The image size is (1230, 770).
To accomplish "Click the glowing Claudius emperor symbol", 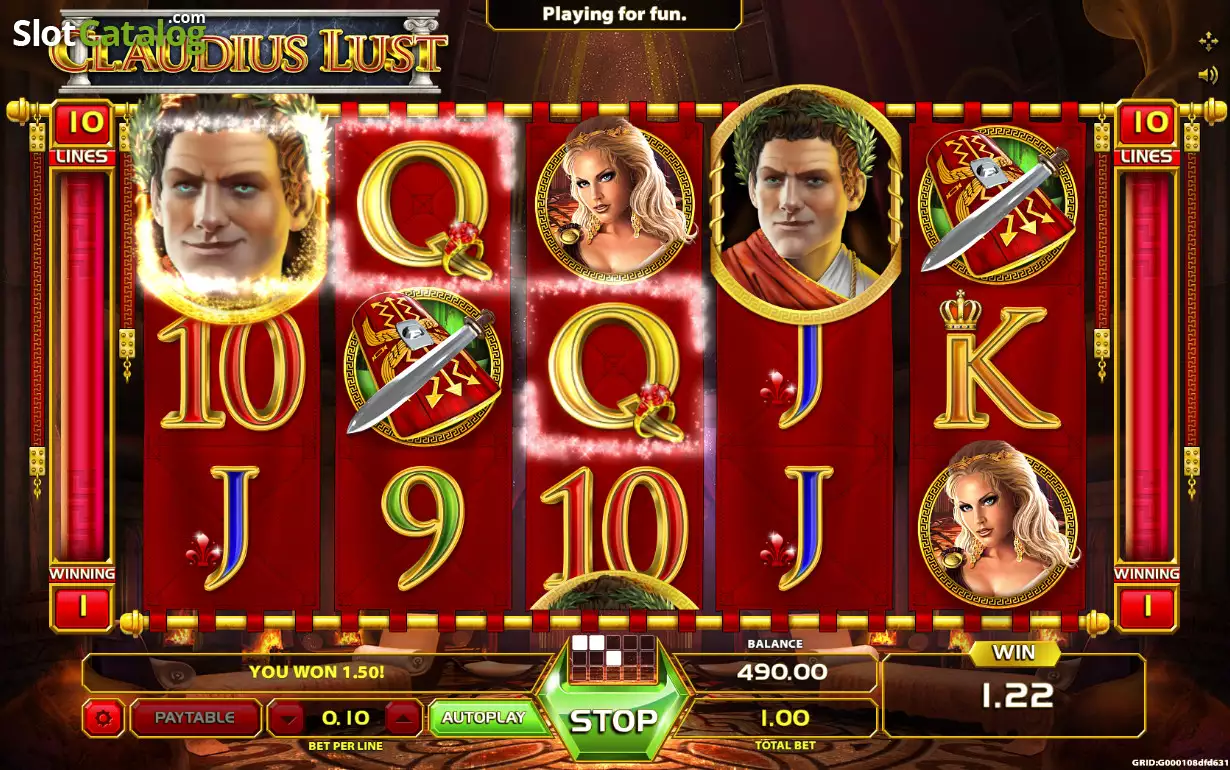I will [x=230, y=199].
